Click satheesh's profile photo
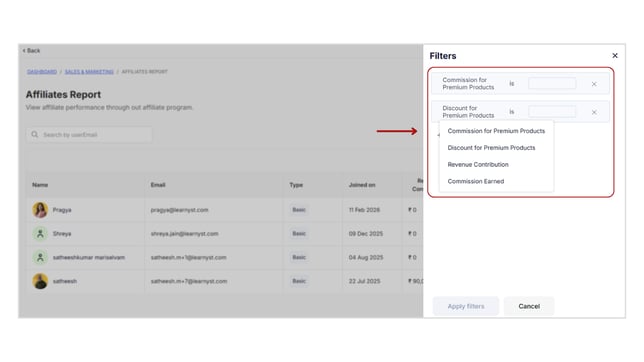 pyautogui.click(x=40, y=281)
